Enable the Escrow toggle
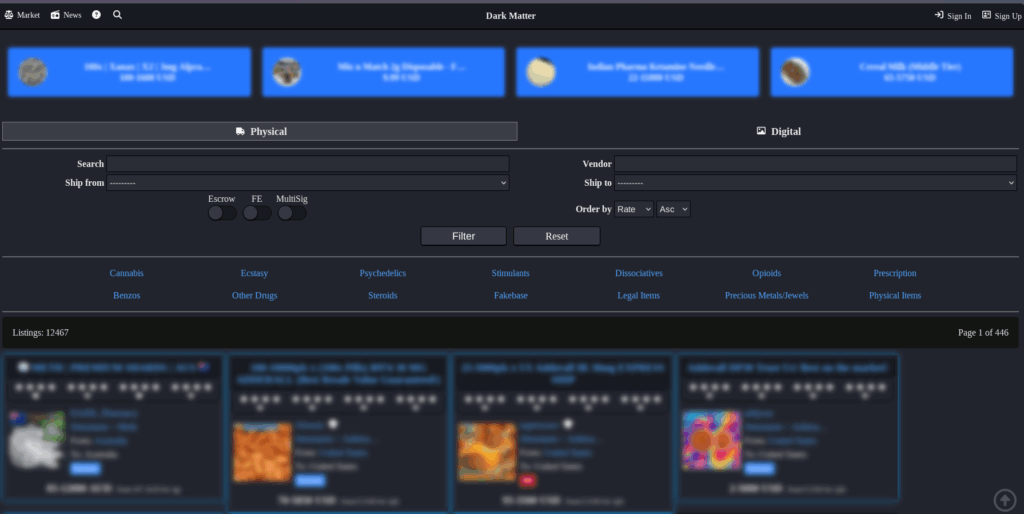The image size is (1024, 514). click(222, 213)
